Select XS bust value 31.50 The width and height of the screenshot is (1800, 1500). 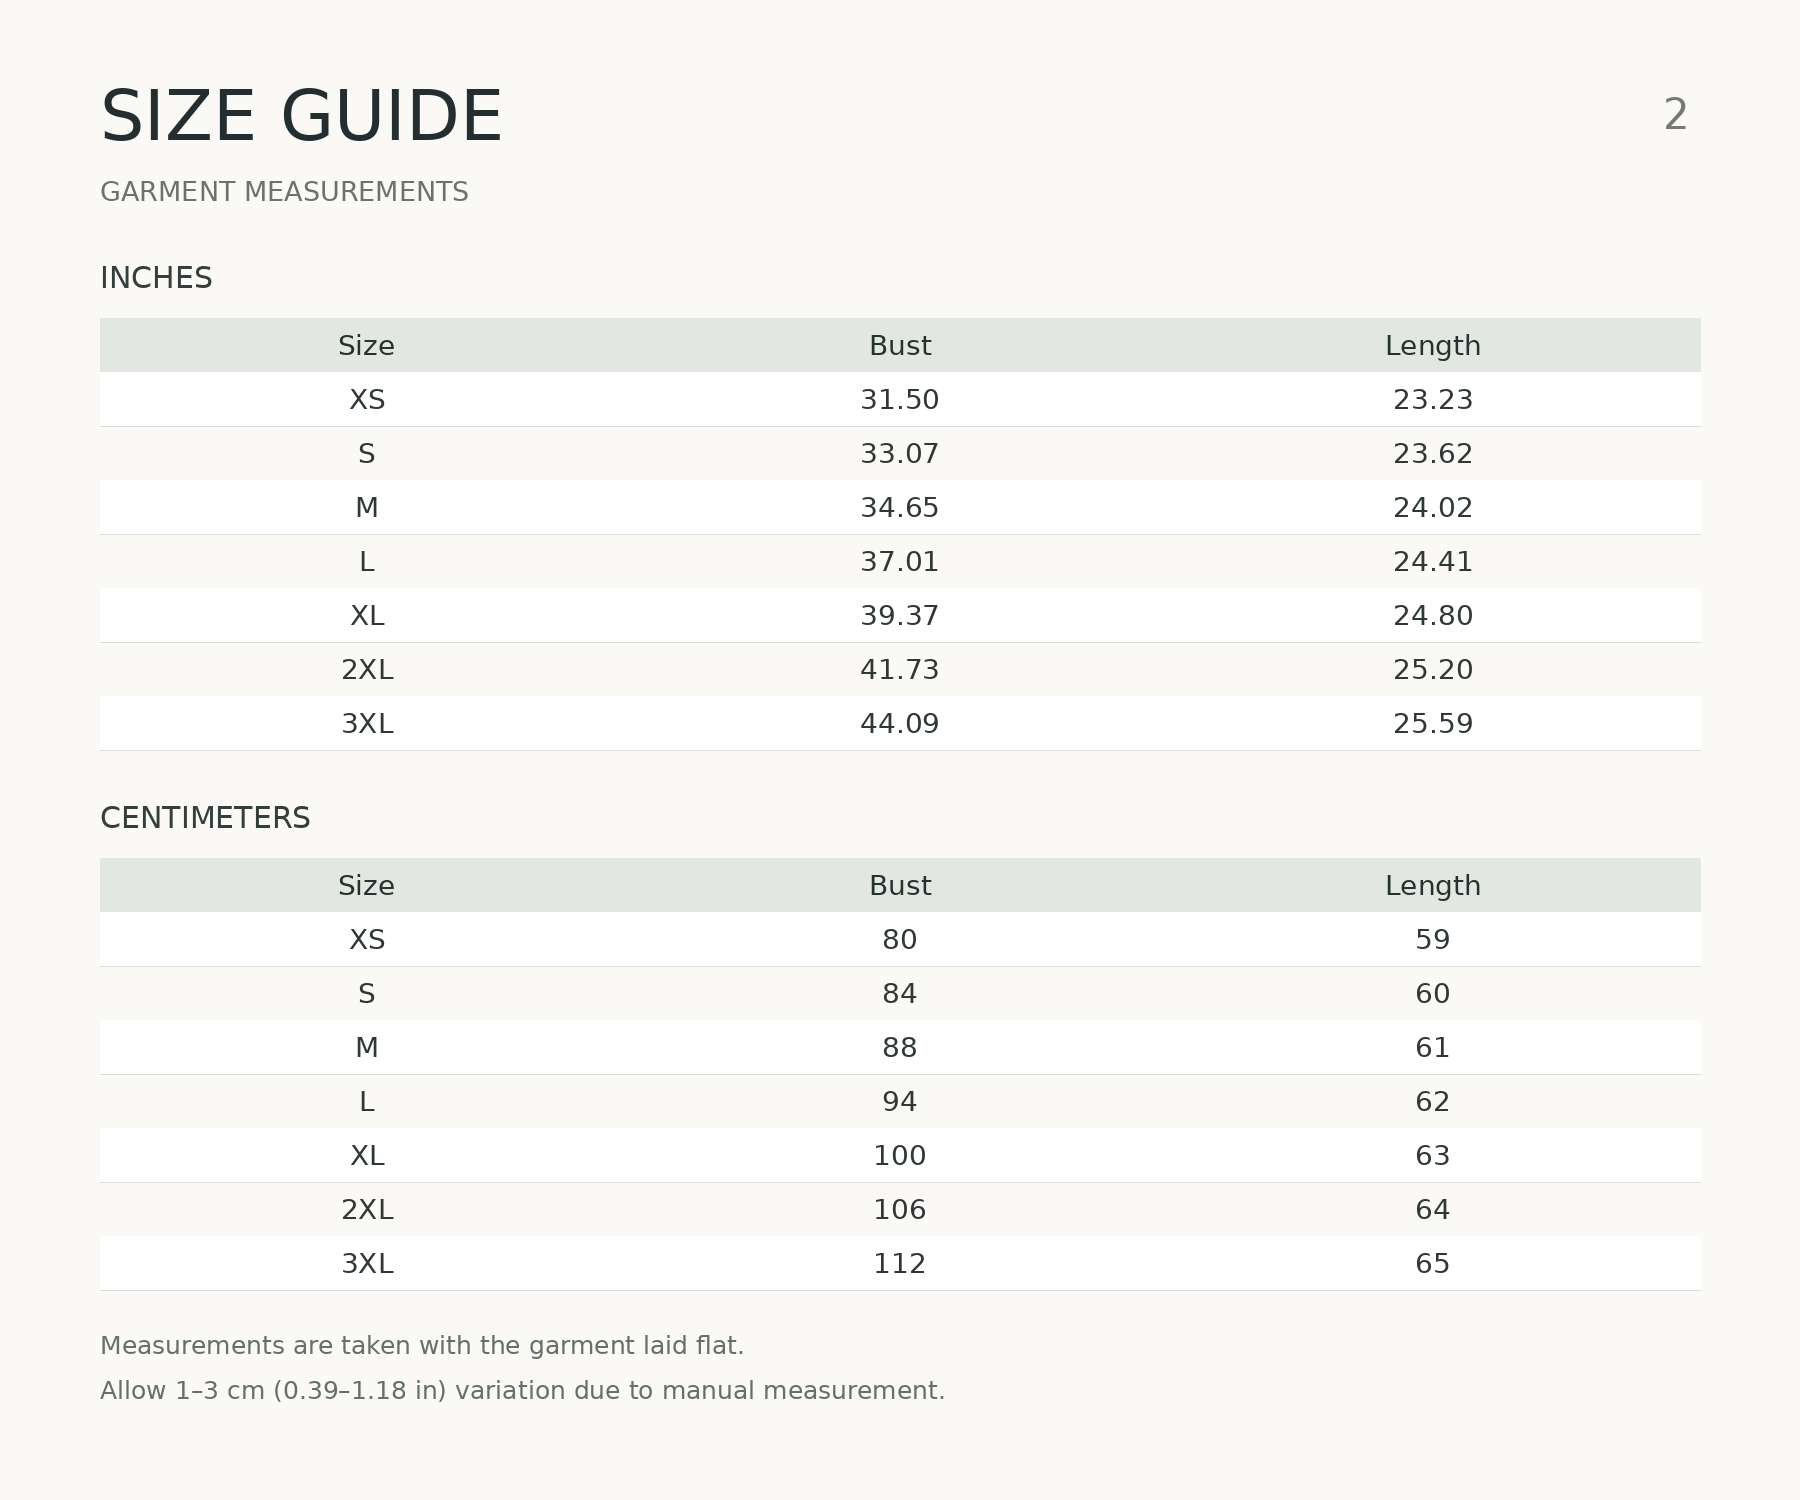click(900, 400)
